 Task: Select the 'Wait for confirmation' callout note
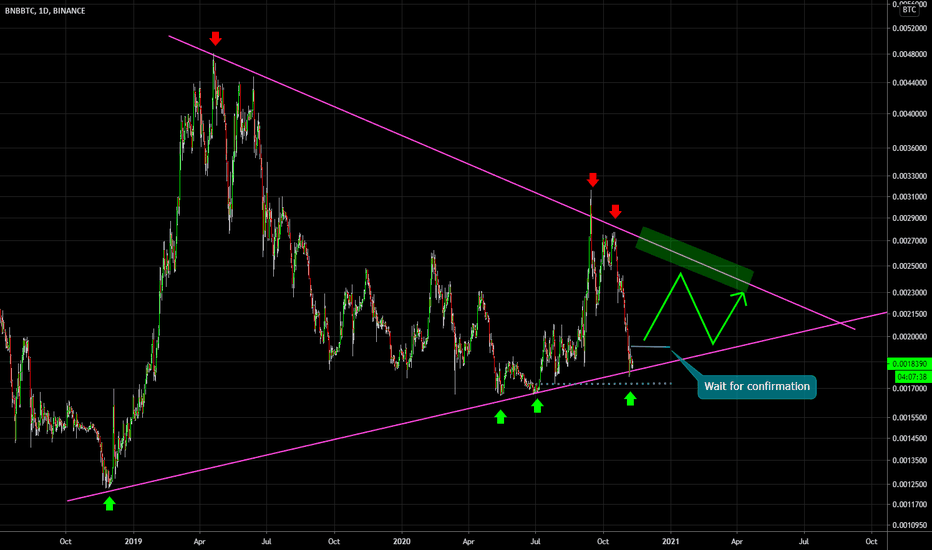tap(757, 386)
